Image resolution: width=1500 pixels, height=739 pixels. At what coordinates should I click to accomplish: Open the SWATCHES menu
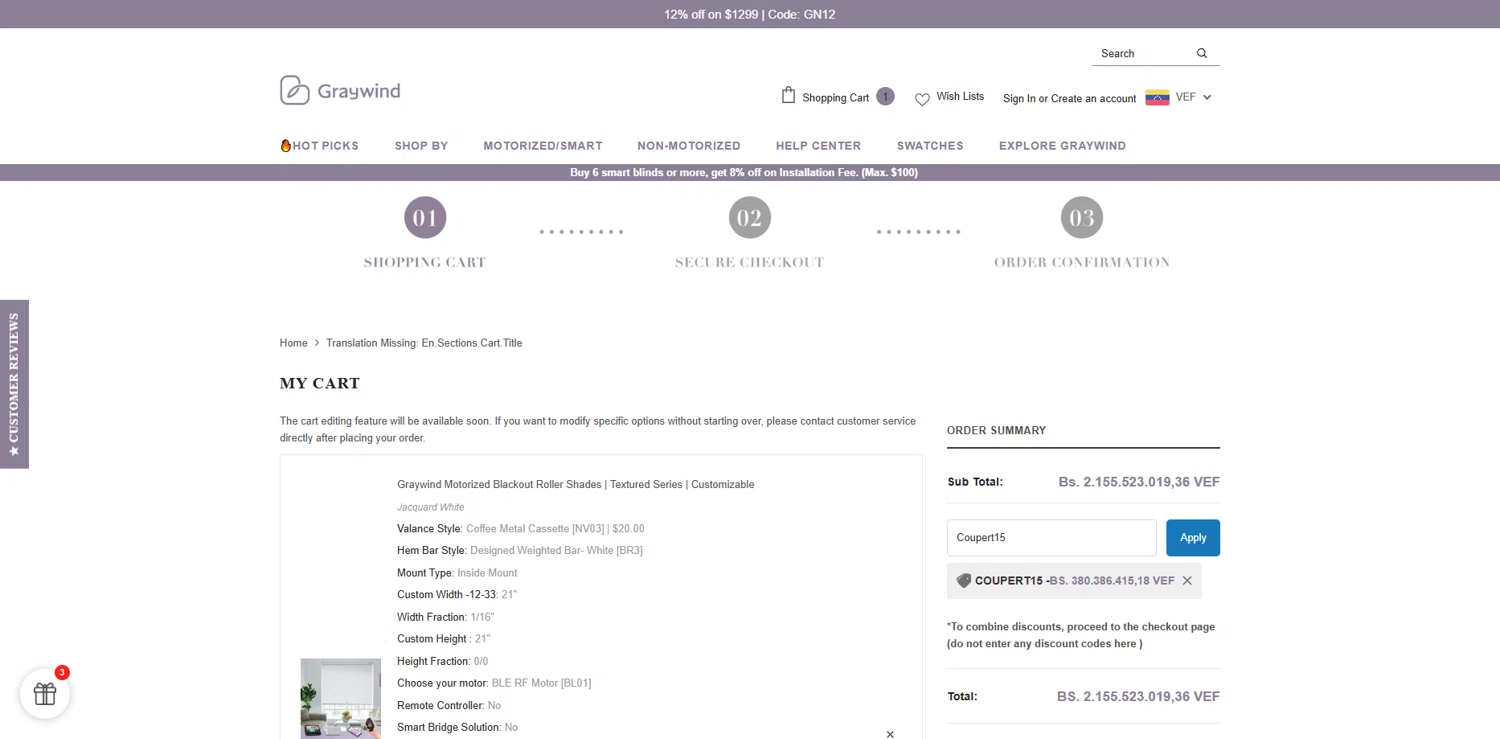click(930, 146)
